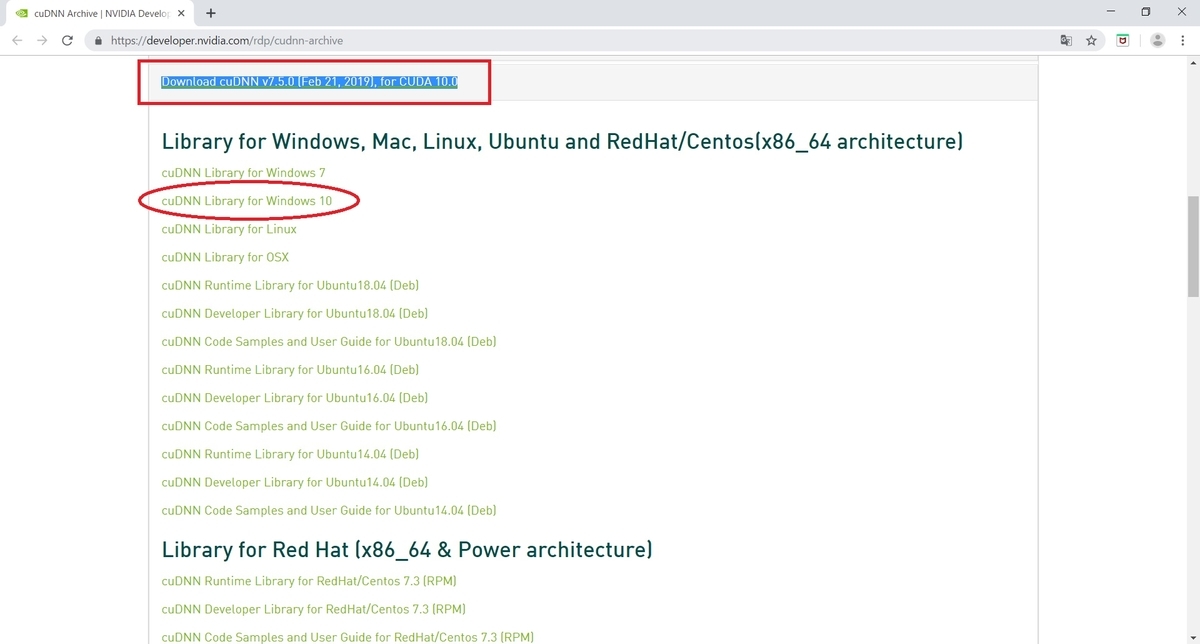This screenshot has width=1200, height=644.
Task: Open the Chrome three-dot menu
Action: [x=1183, y=40]
